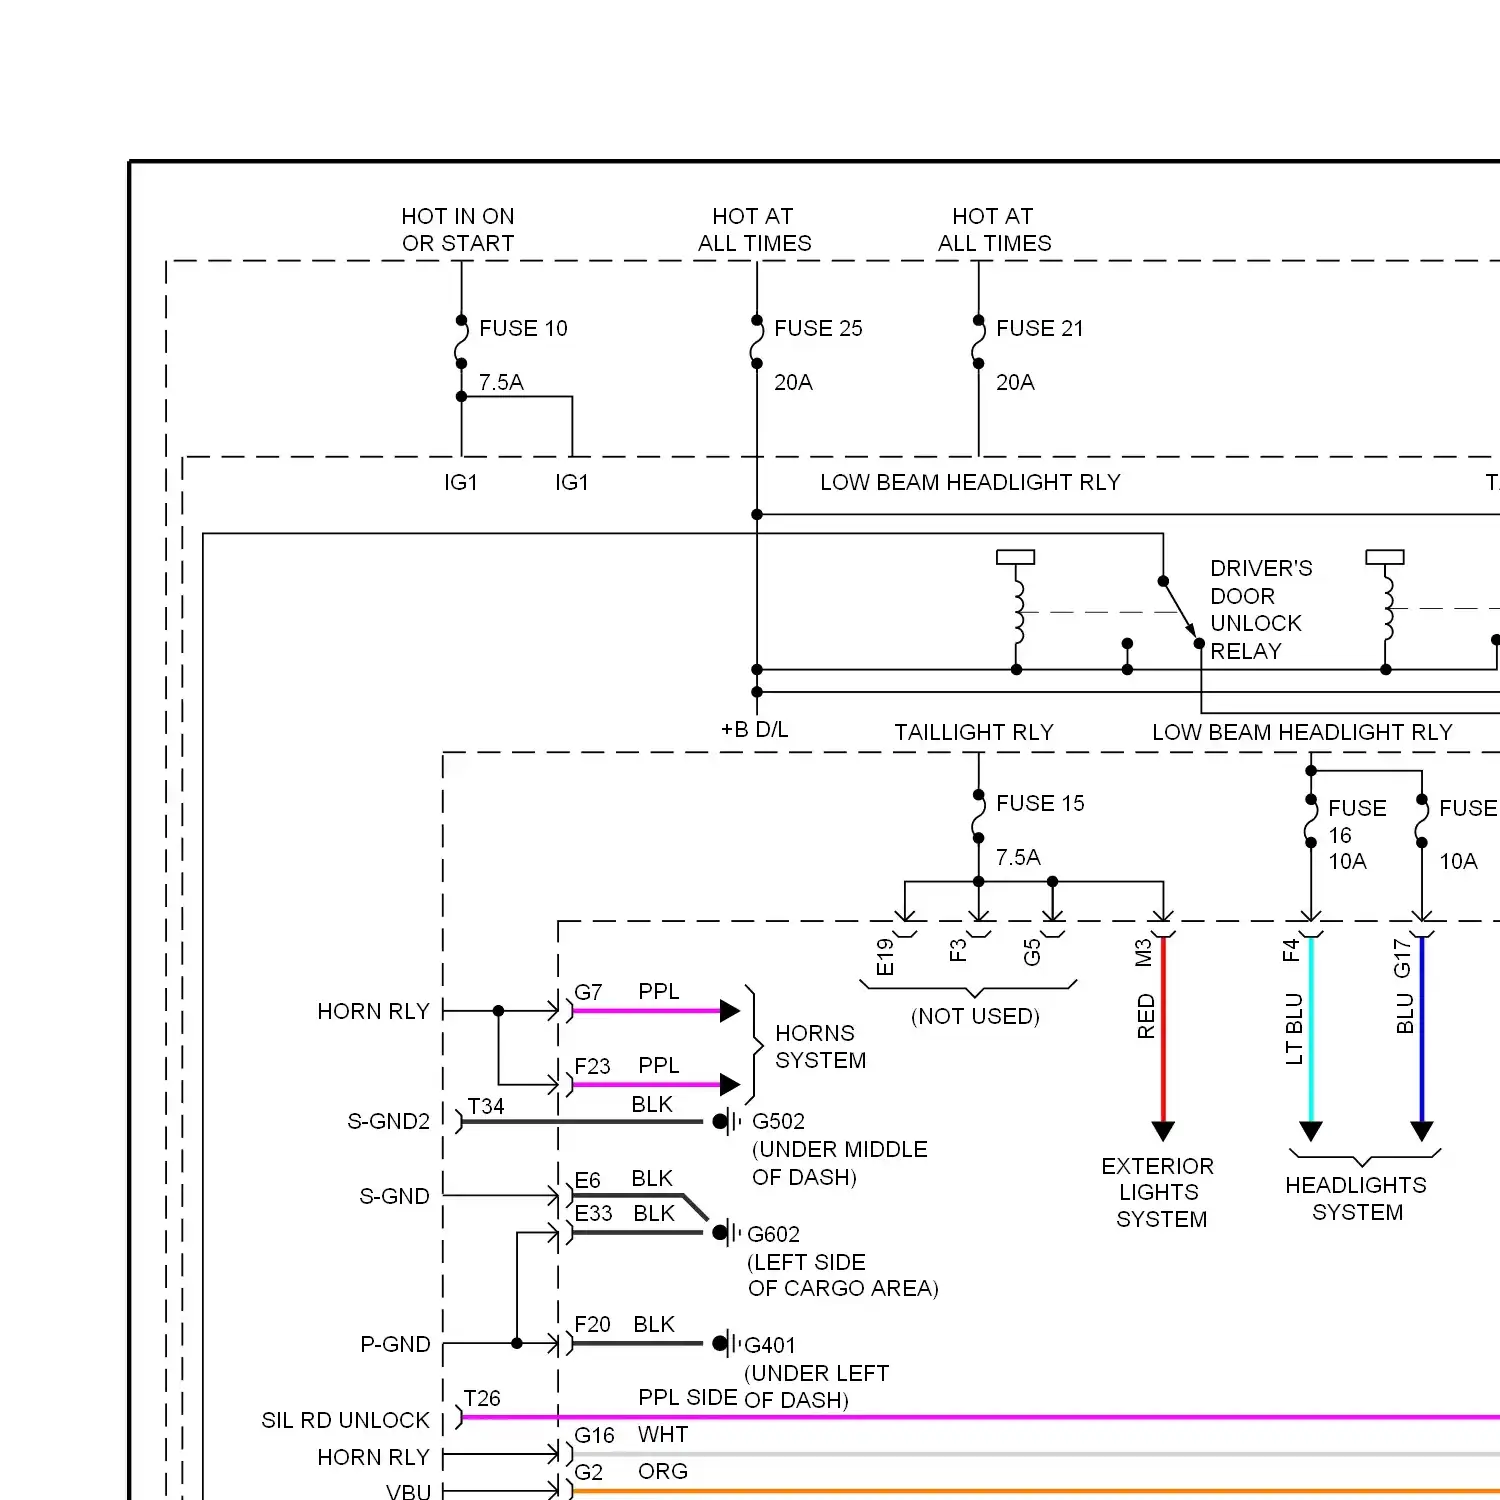Click connector label "E33"
1500x1500 pixels.
coord(593,1213)
